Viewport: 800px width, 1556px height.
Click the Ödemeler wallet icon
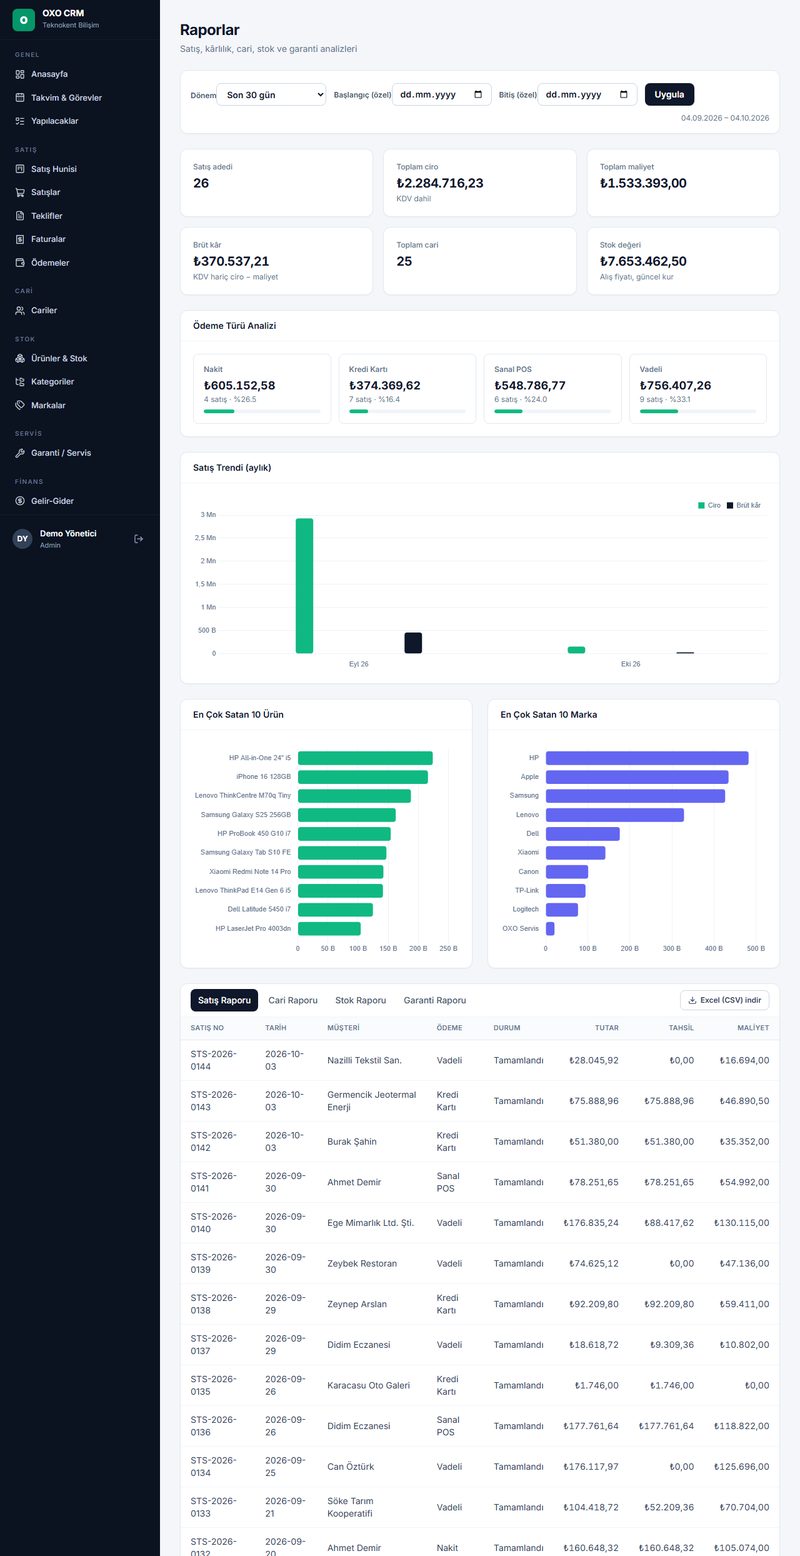tap(20, 263)
